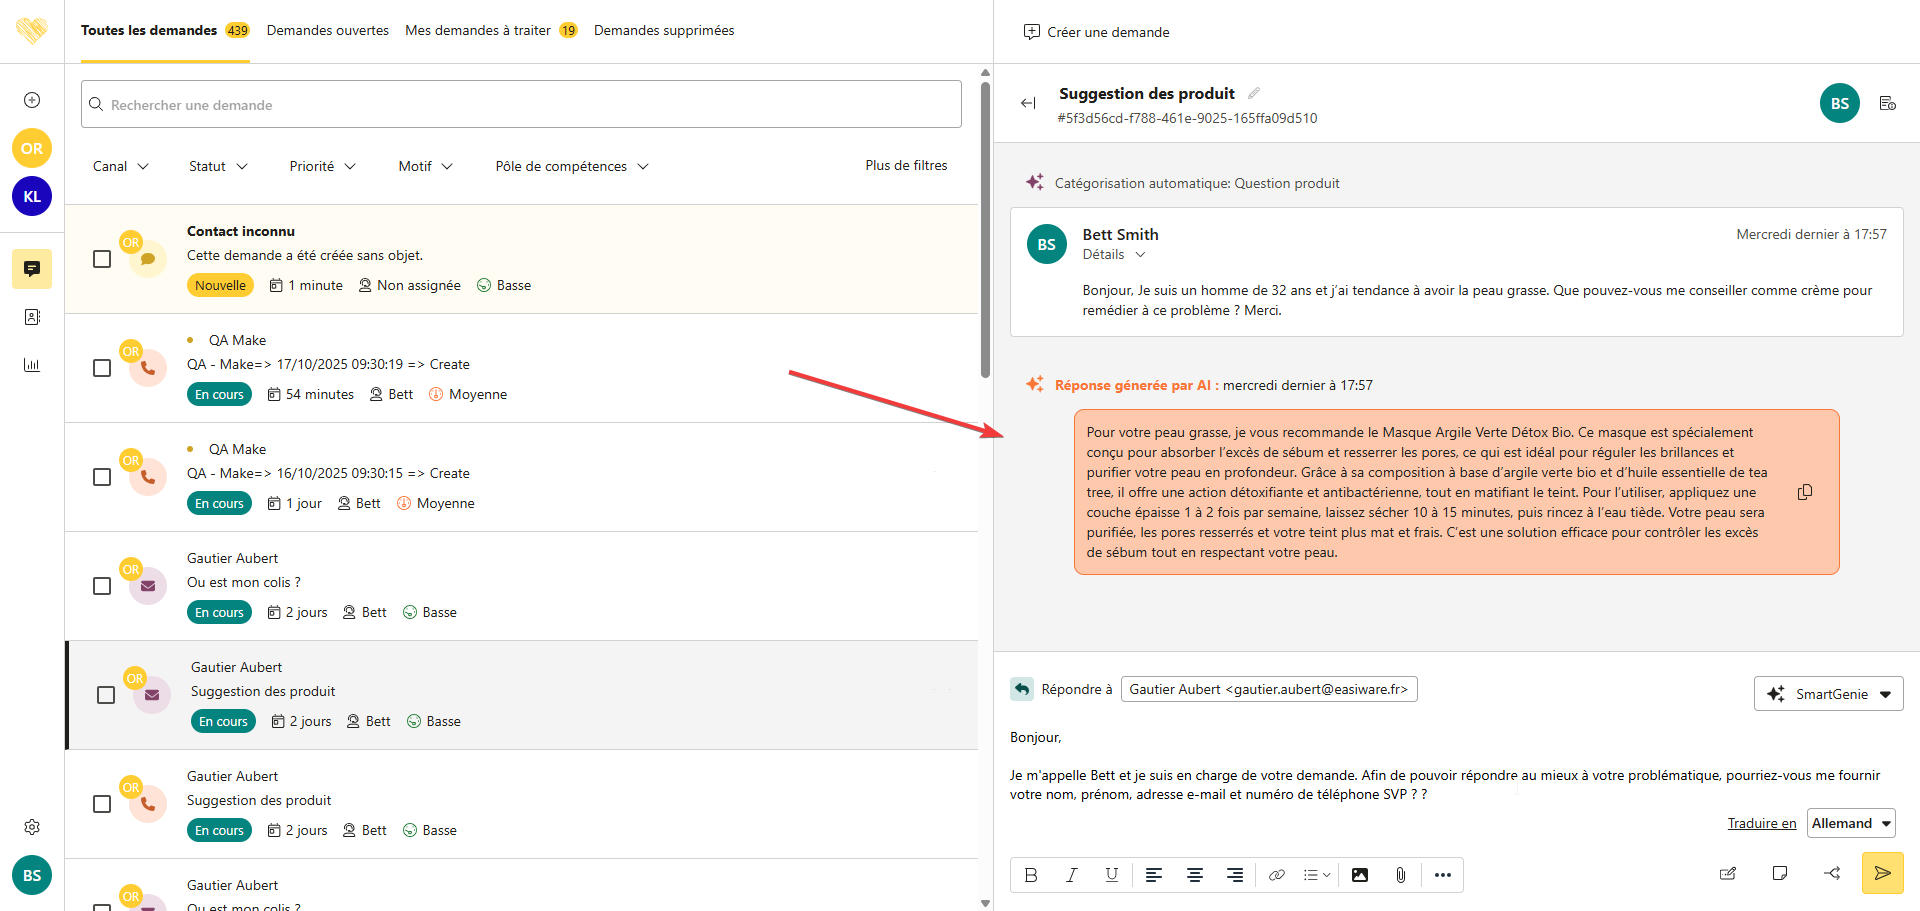
Task: Apply bold formatting in the reply editor
Action: (1031, 875)
